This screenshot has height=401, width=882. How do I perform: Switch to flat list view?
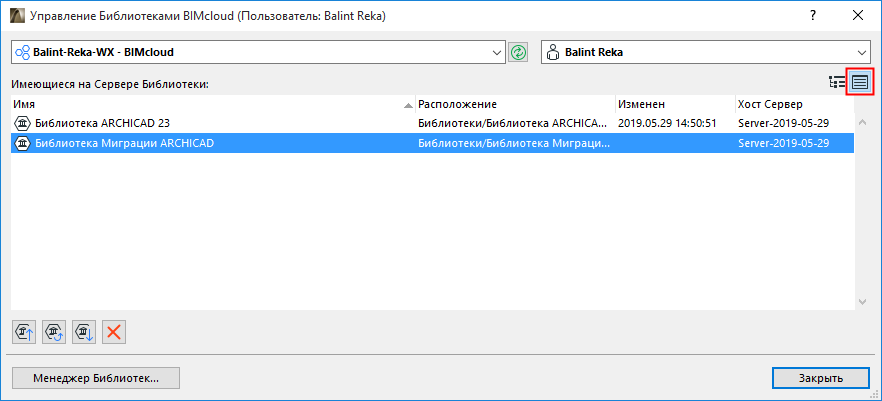tap(861, 82)
